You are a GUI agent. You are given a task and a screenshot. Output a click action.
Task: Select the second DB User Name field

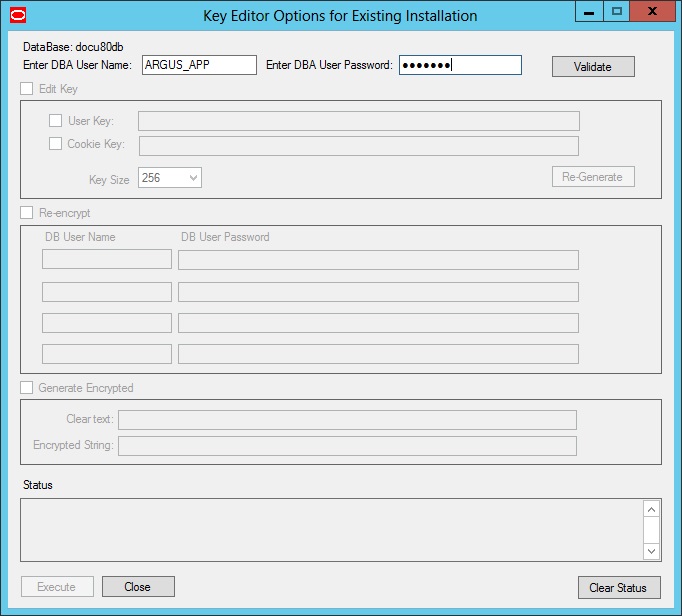[107, 292]
